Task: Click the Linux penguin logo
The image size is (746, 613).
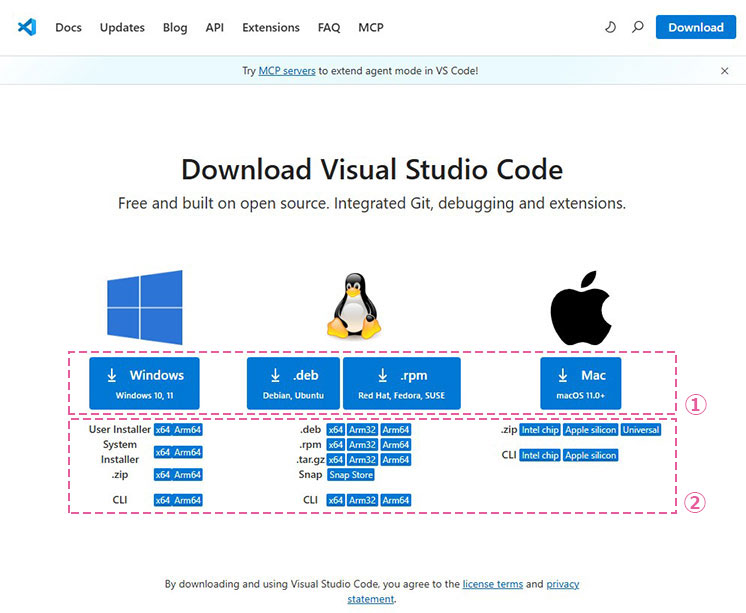Action: 354,306
